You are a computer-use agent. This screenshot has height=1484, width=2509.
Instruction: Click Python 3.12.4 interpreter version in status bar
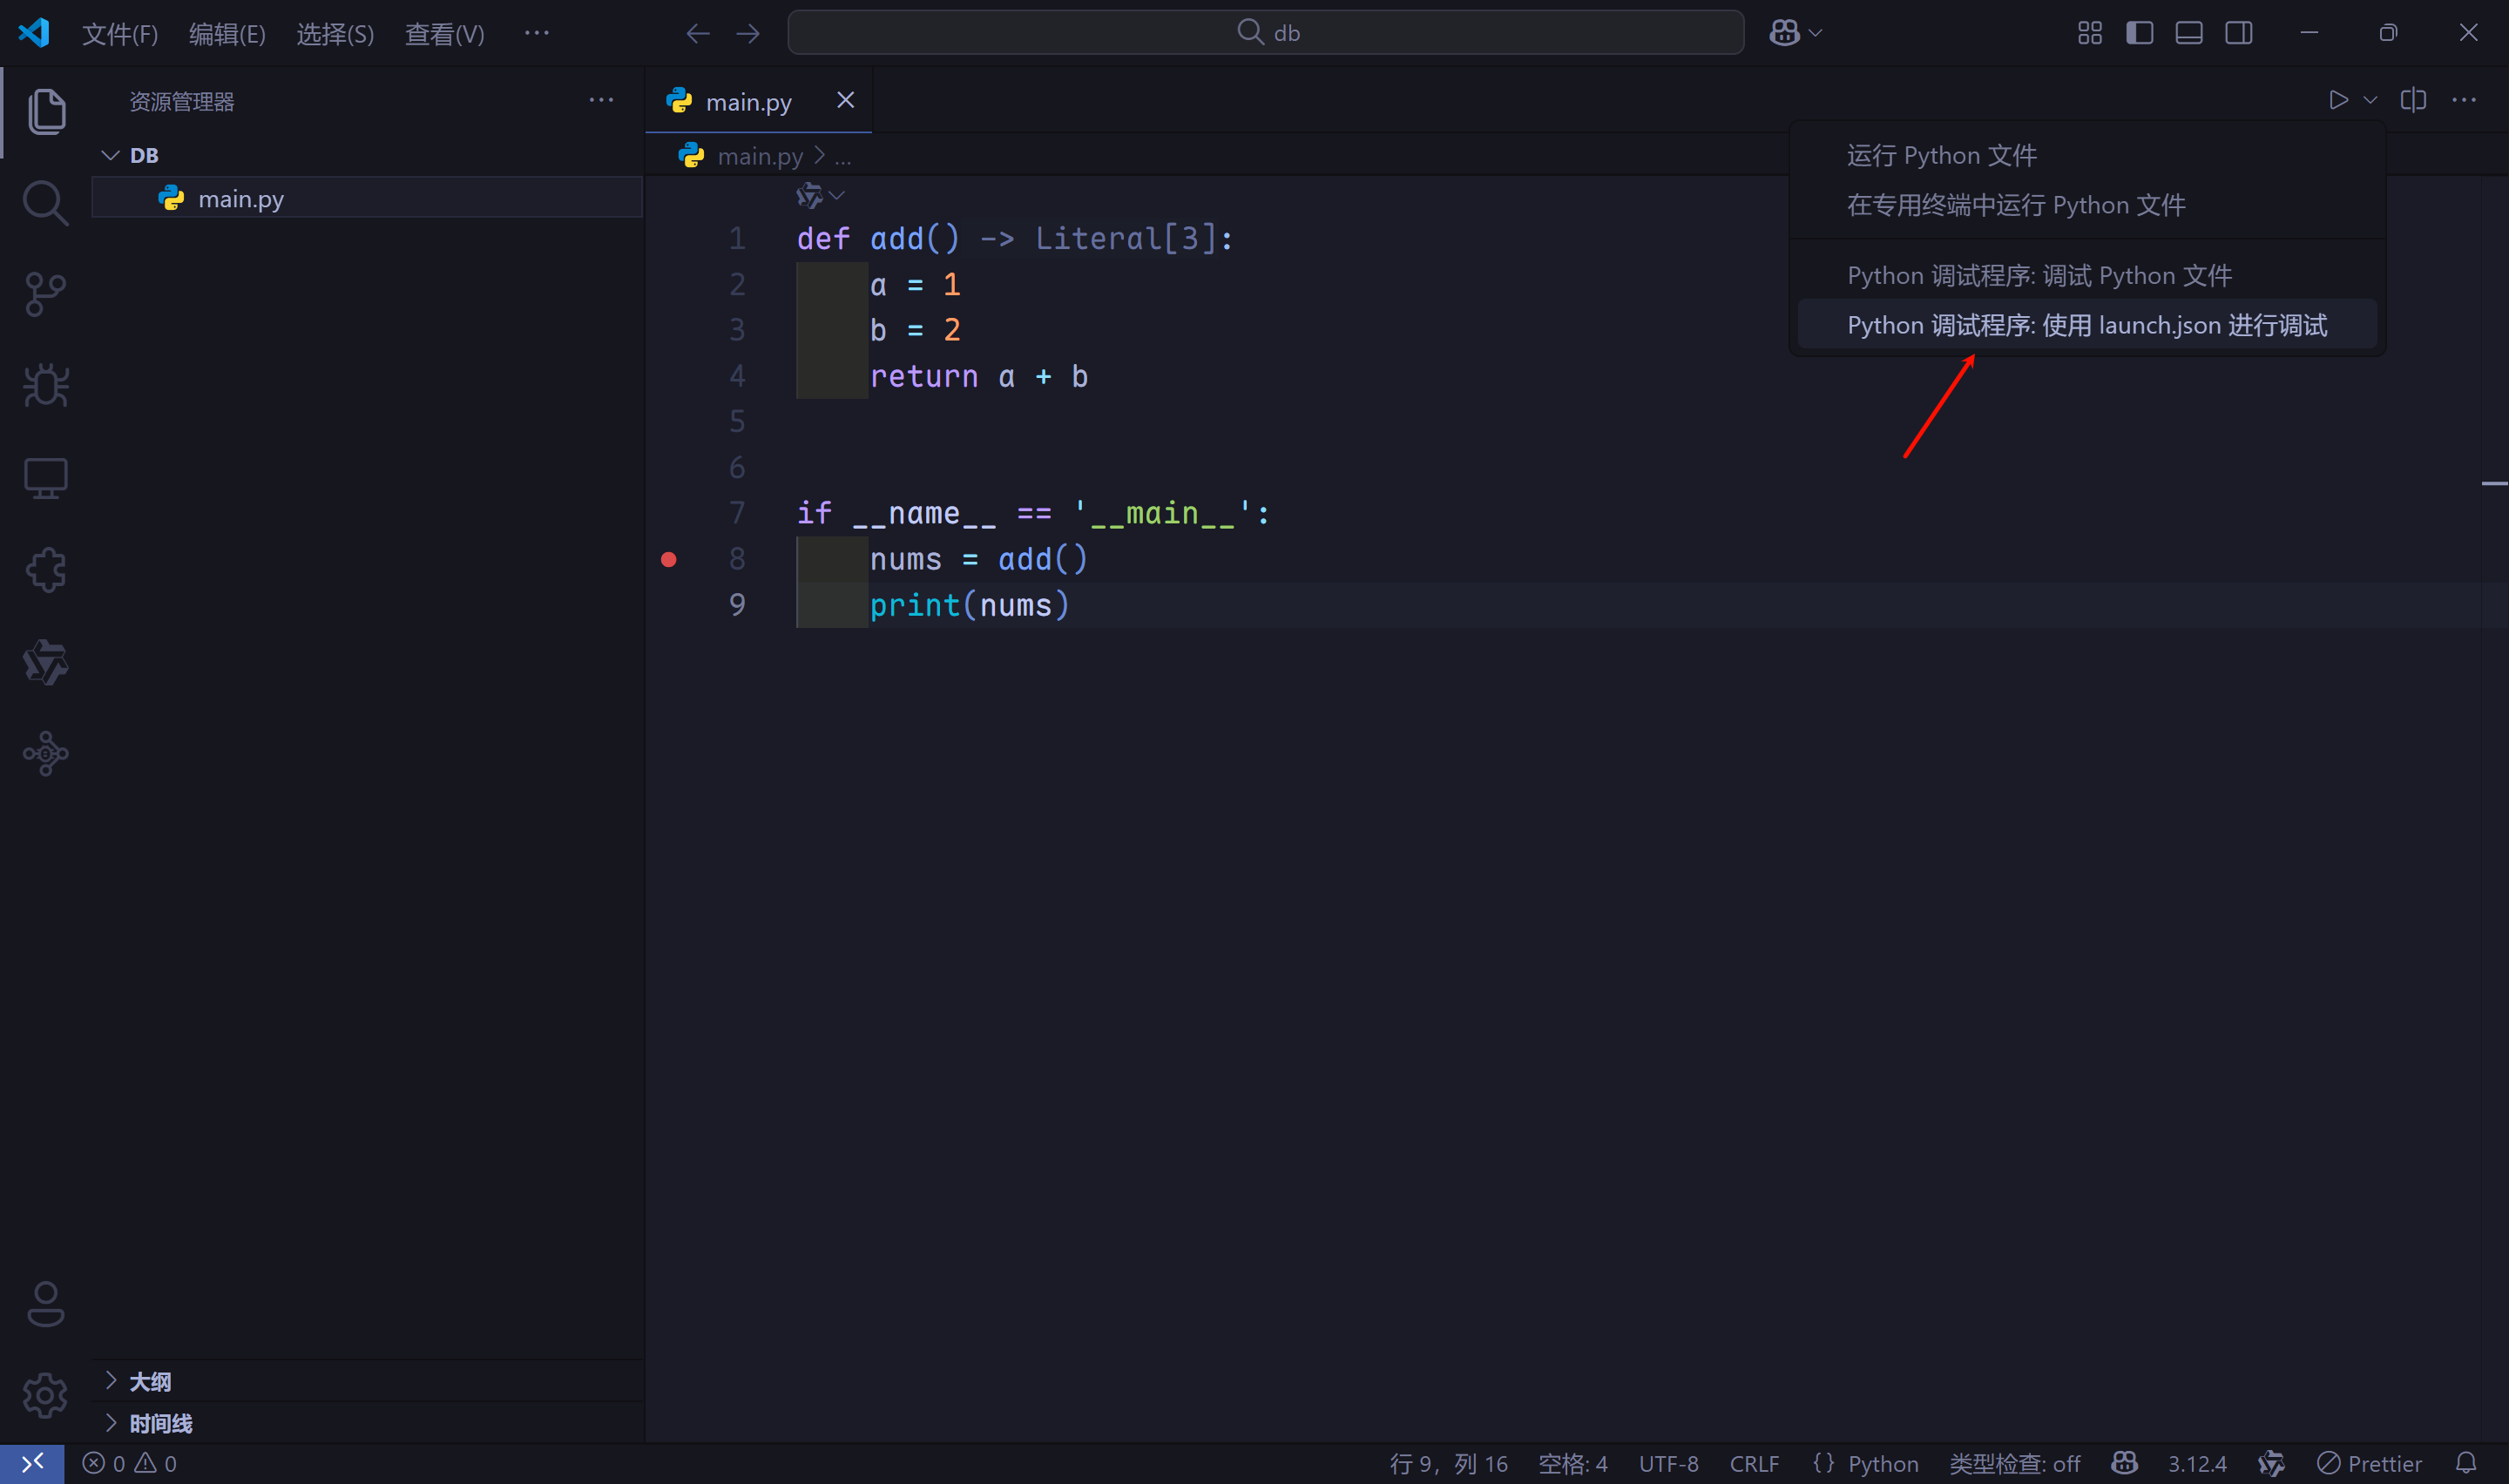click(2196, 1464)
